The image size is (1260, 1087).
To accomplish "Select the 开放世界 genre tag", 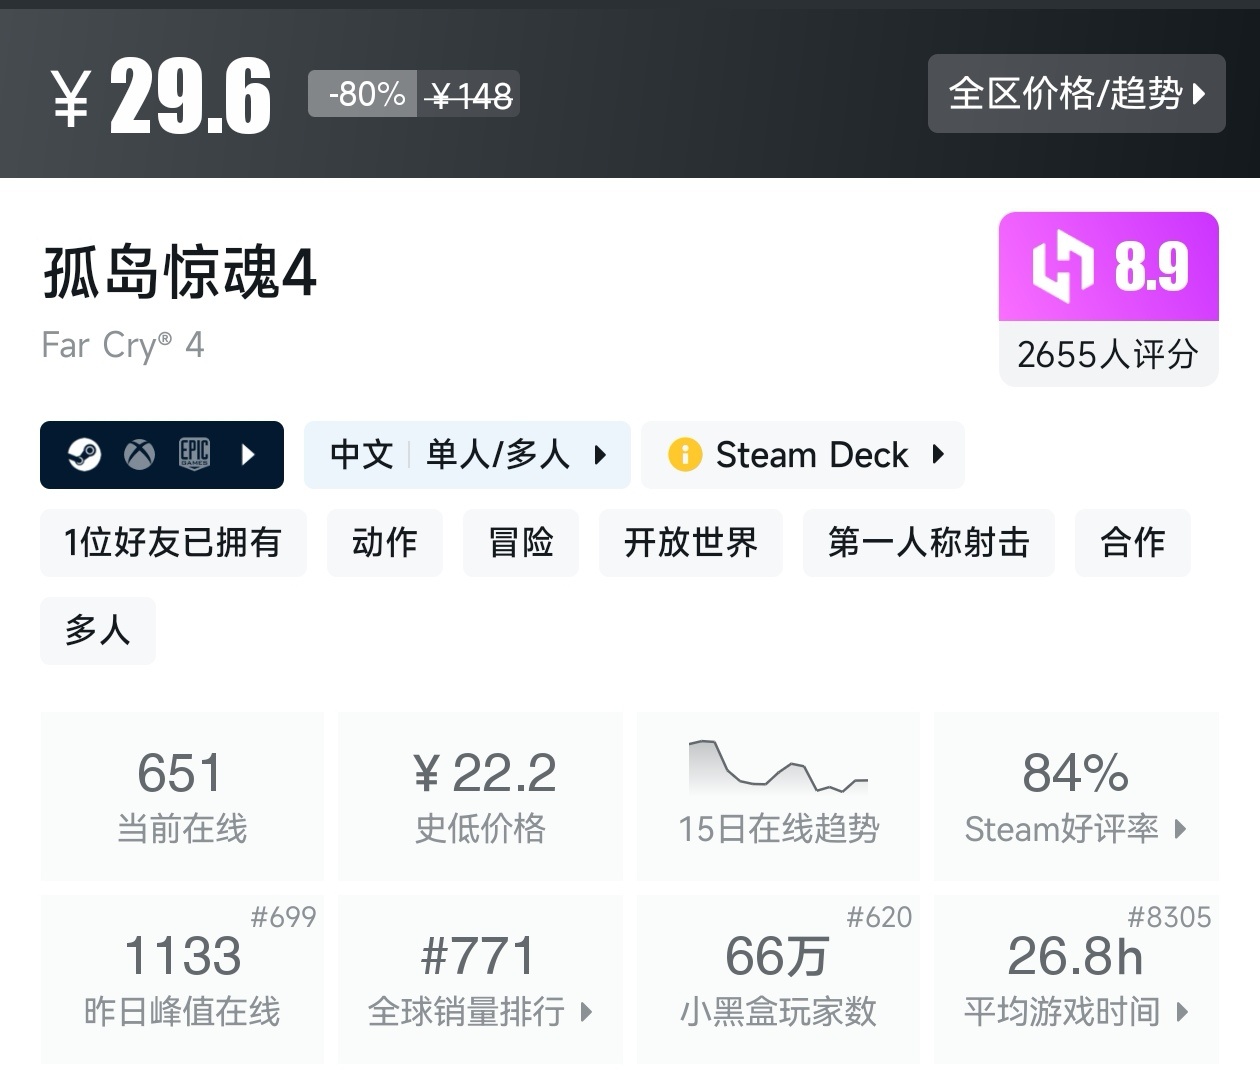I will [691, 543].
